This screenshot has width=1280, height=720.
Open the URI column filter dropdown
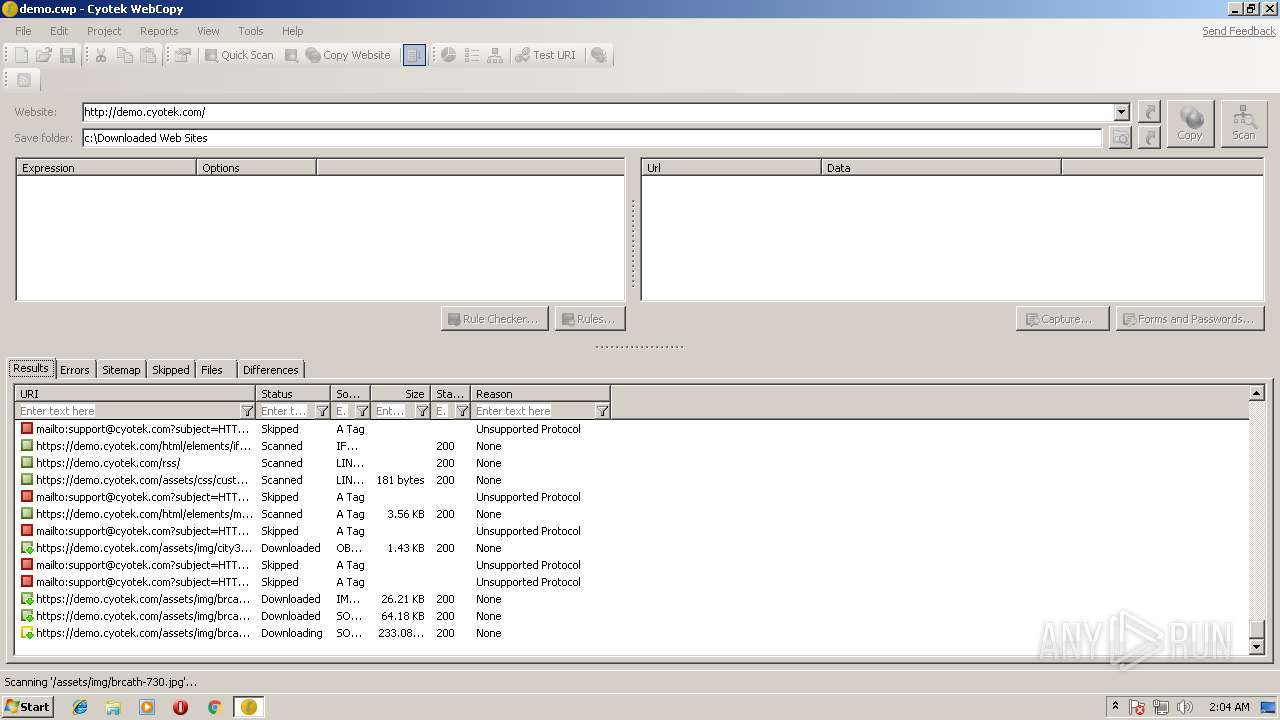247,411
